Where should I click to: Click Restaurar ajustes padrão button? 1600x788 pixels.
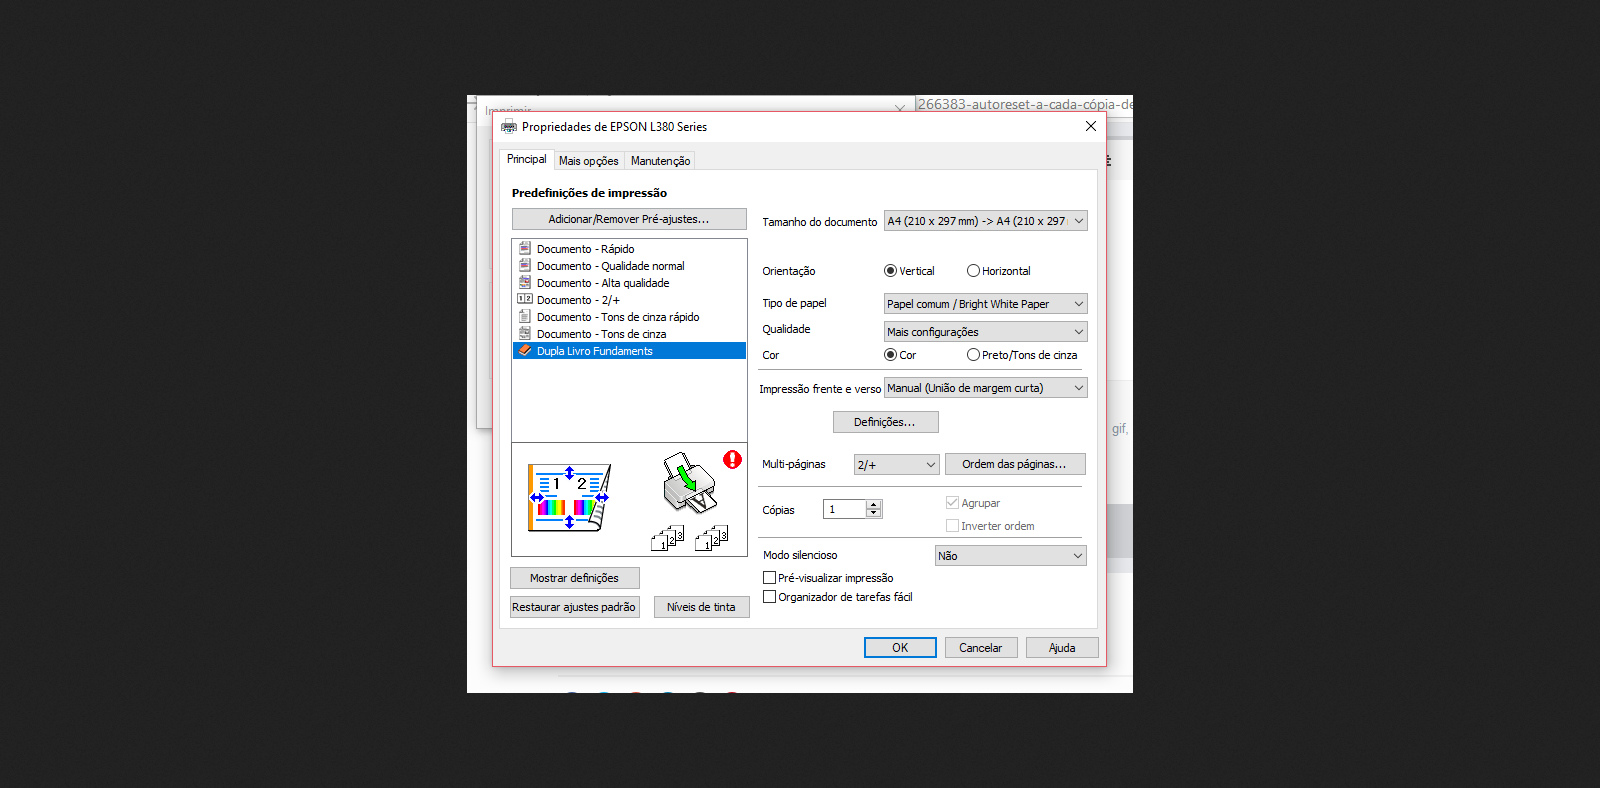coord(575,607)
